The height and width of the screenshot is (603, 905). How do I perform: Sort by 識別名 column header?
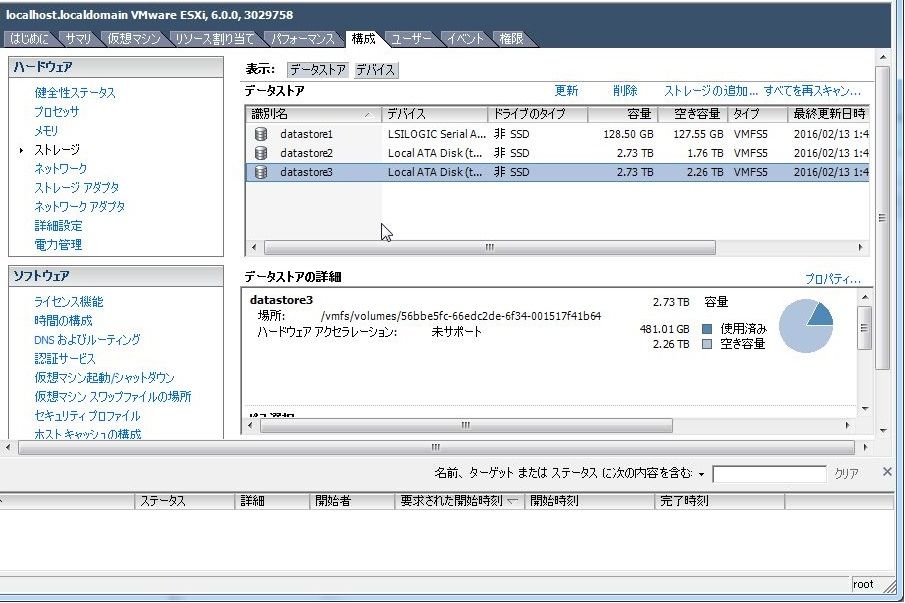tap(313, 114)
